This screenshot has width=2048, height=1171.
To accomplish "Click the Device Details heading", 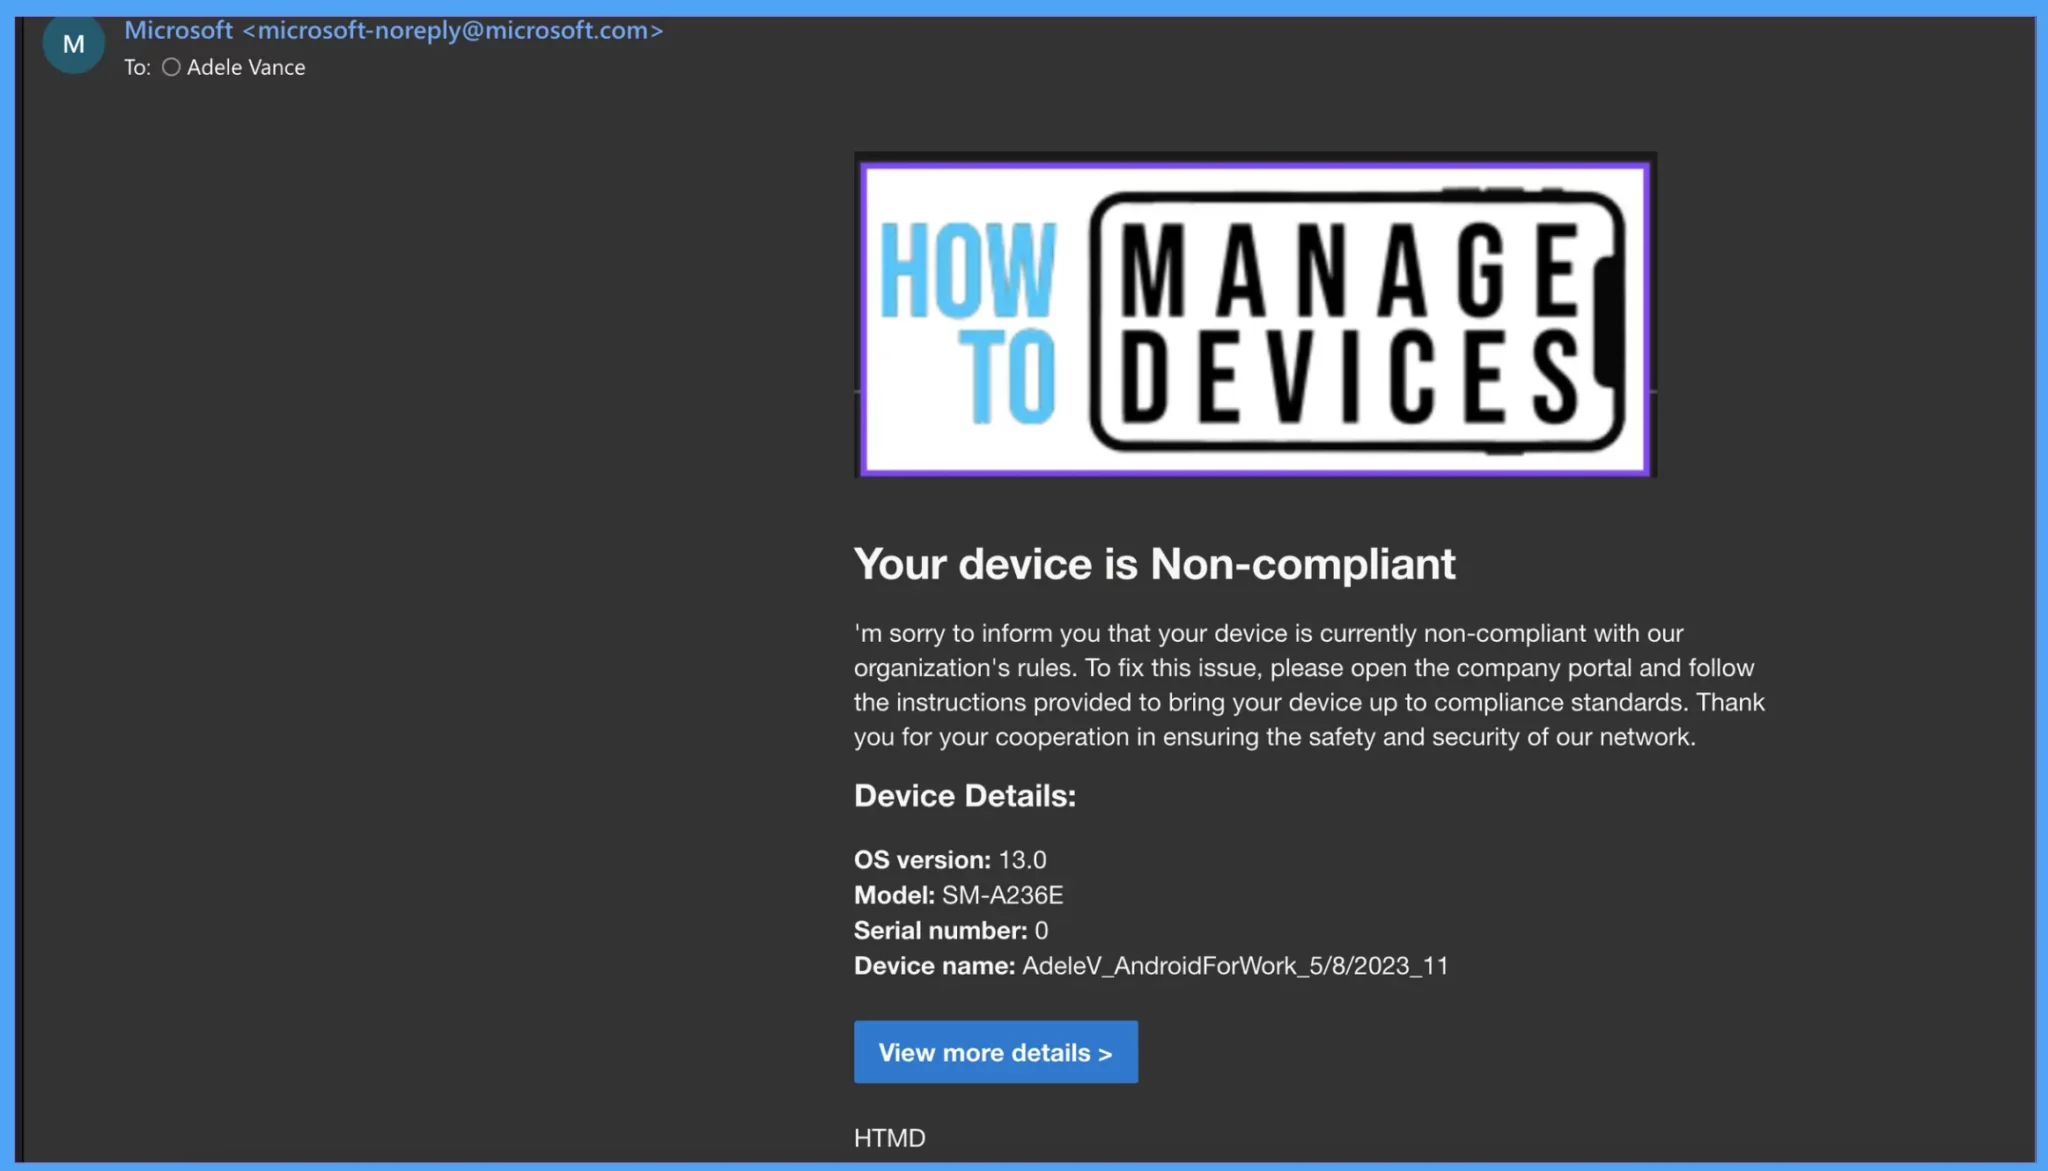I will 964,796.
